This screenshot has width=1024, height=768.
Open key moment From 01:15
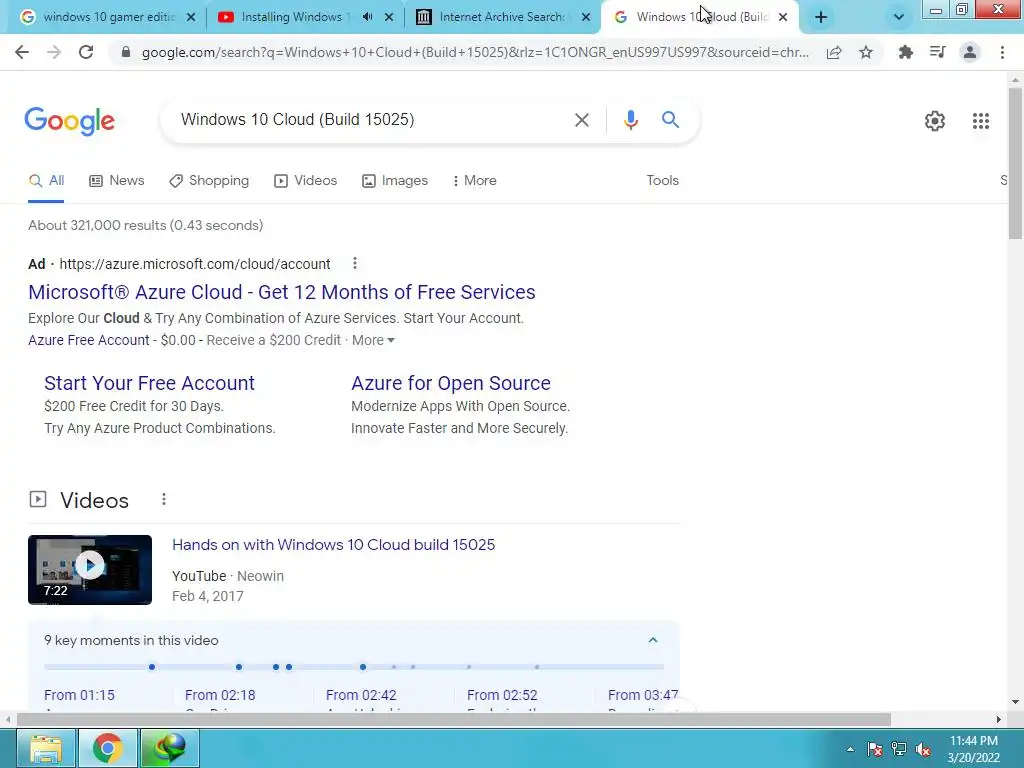(x=79, y=695)
